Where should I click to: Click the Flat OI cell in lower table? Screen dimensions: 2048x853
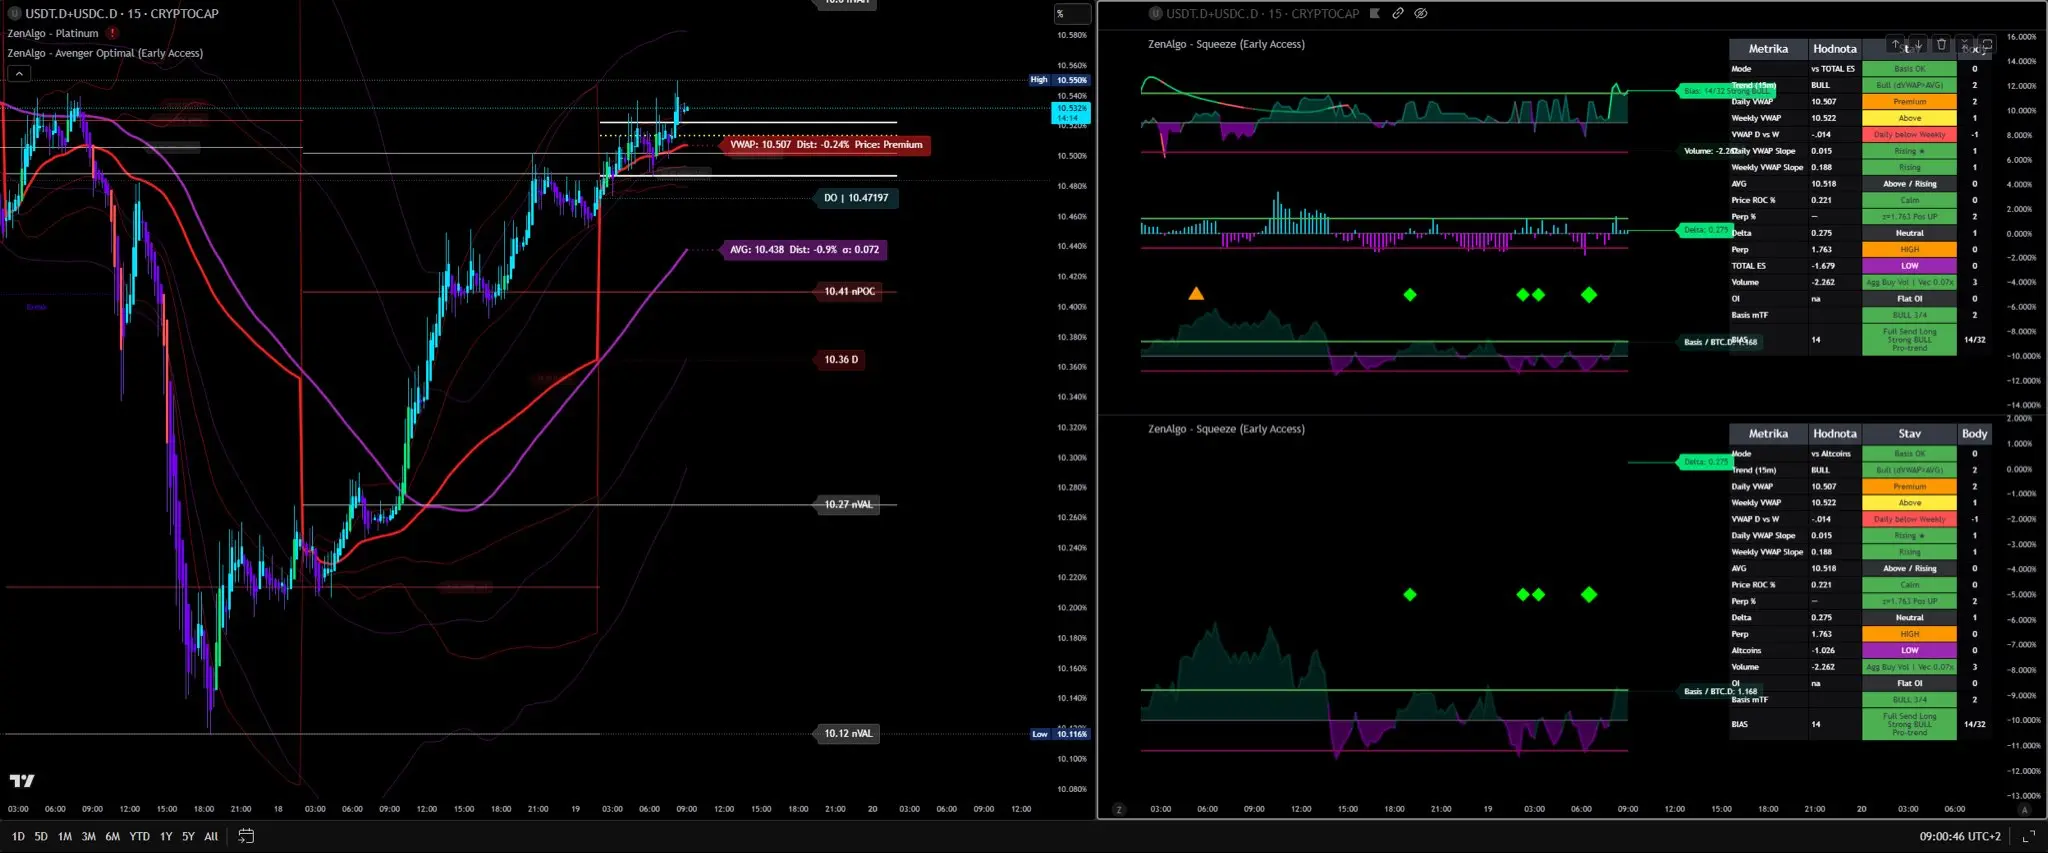pyautogui.click(x=1909, y=684)
